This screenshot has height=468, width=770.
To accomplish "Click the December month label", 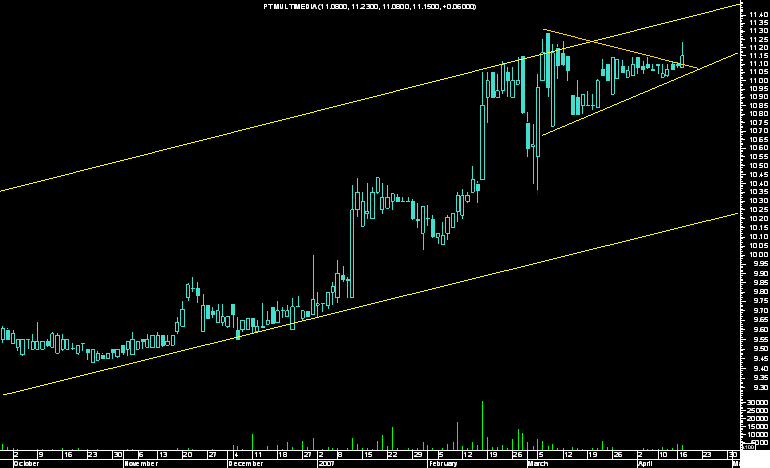I will (x=246, y=464).
